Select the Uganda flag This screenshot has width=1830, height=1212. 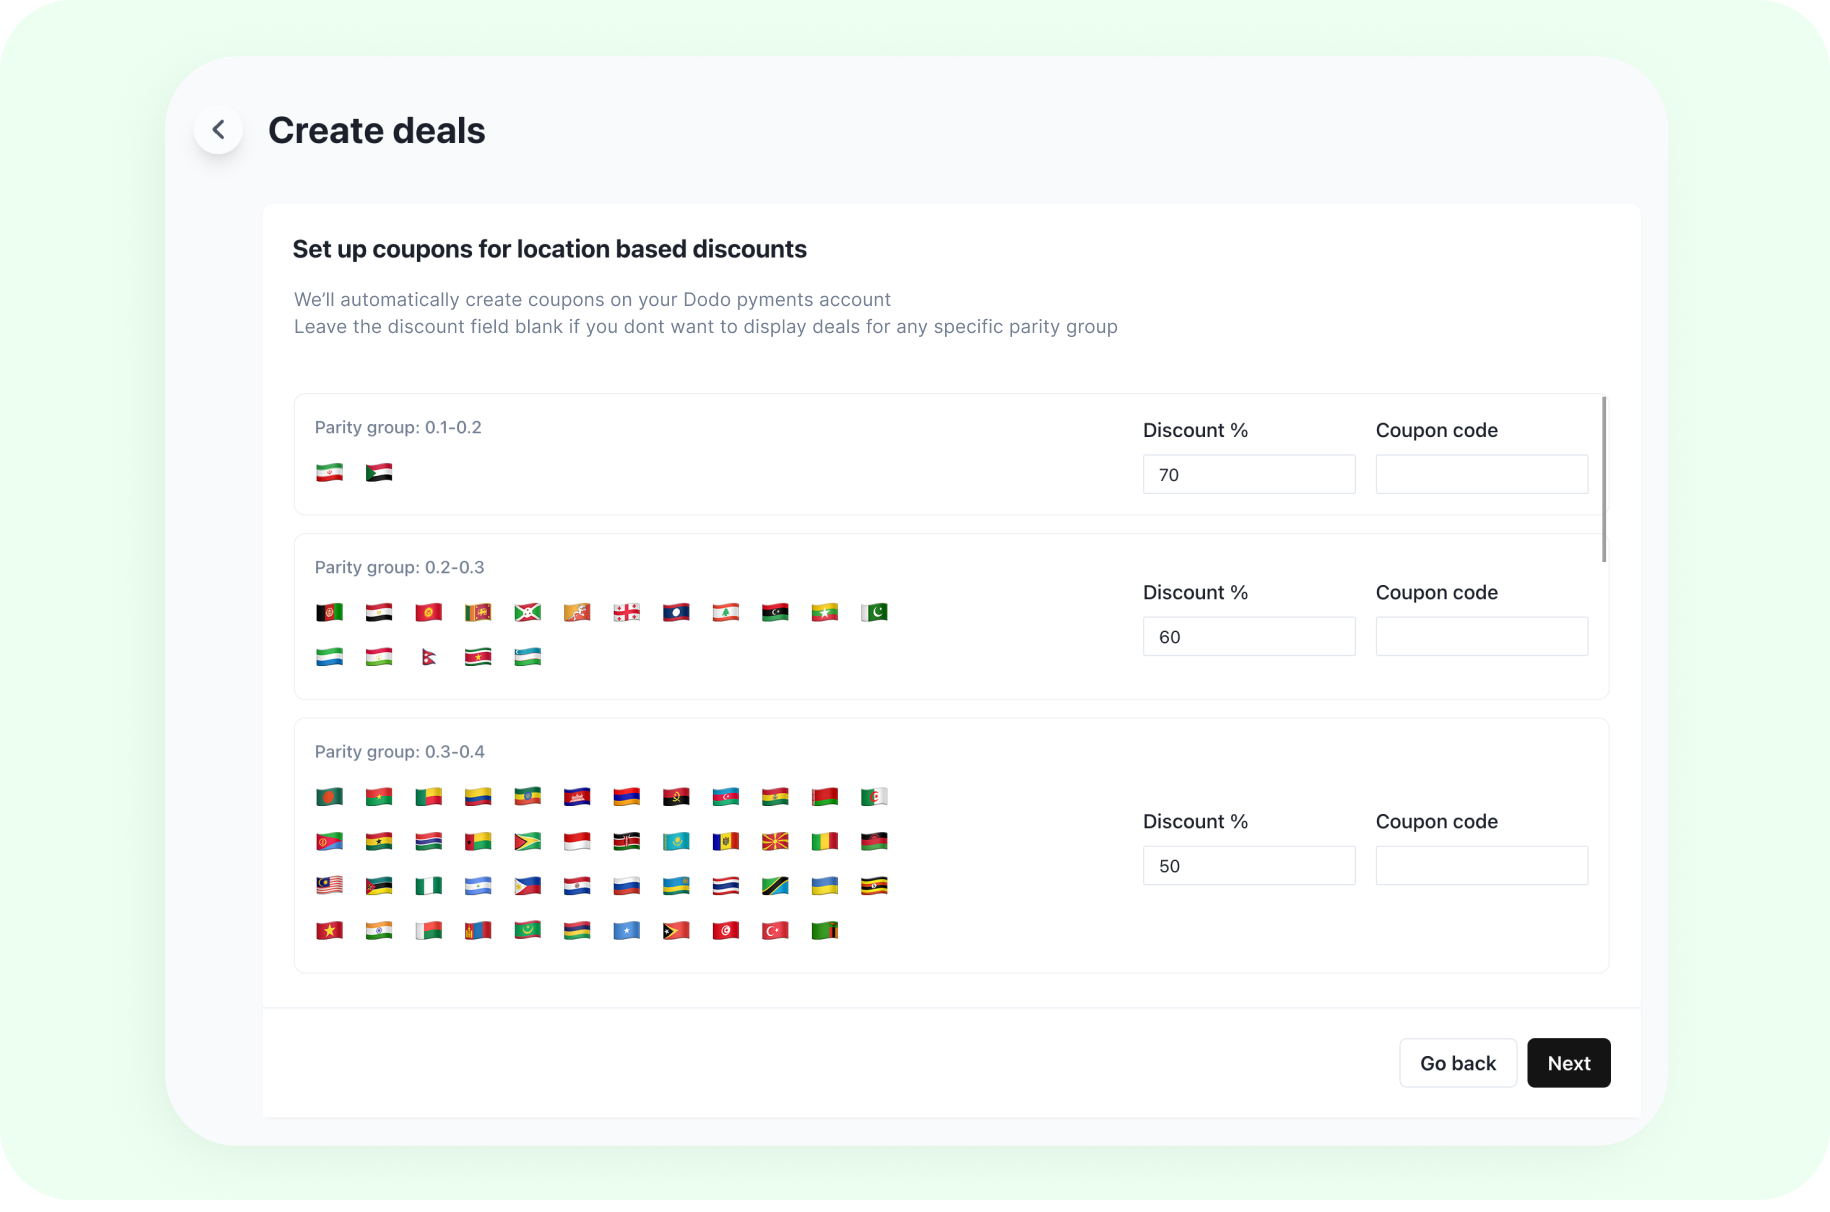point(874,886)
